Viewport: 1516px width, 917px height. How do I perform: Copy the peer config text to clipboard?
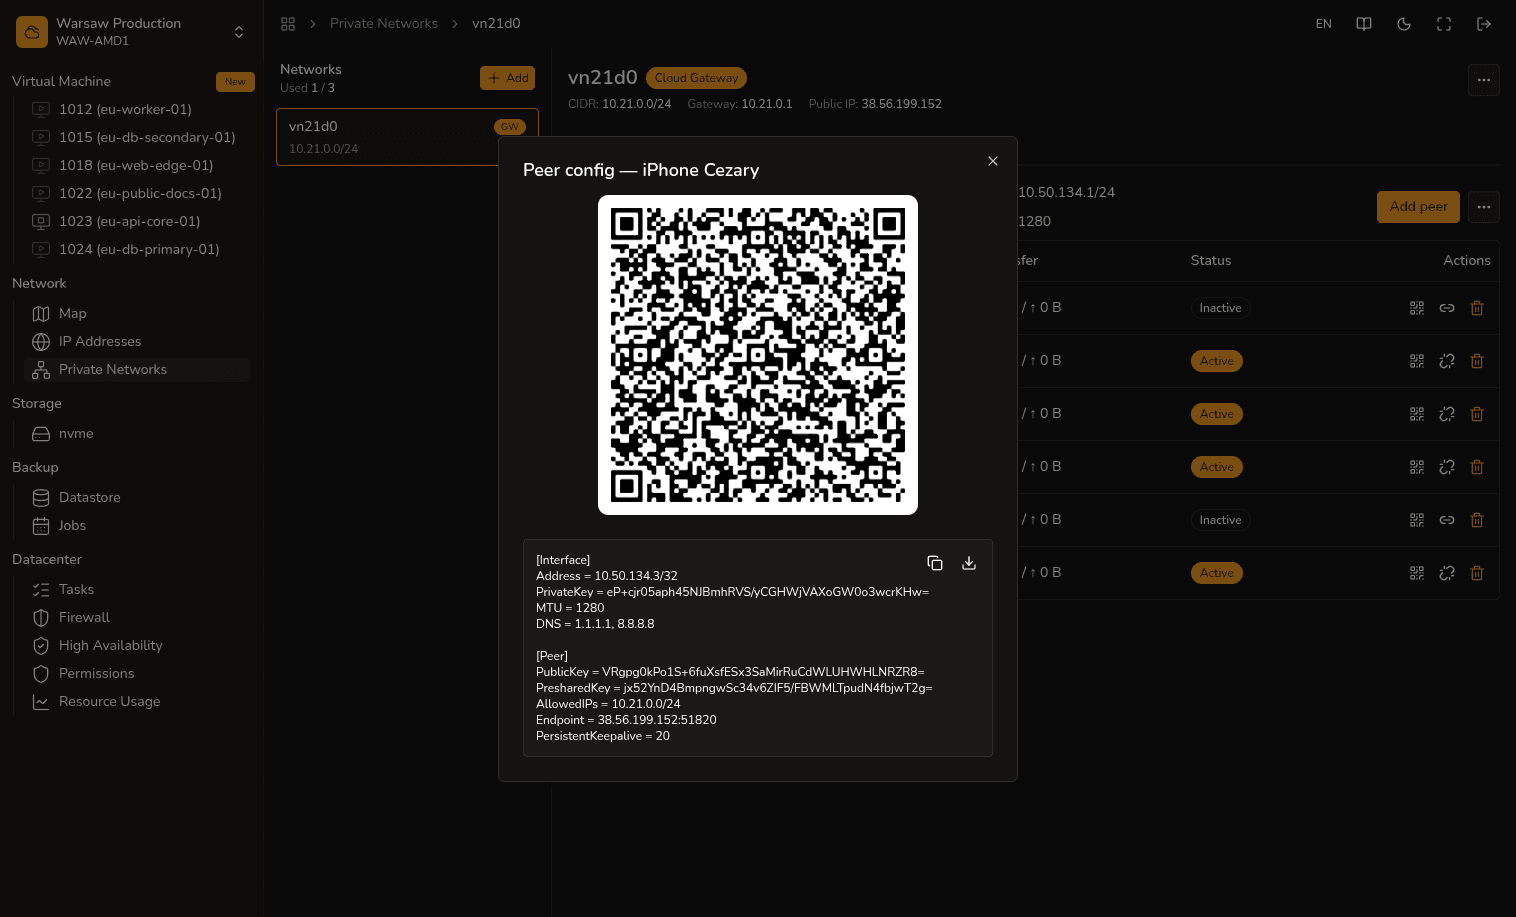coord(935,563)
